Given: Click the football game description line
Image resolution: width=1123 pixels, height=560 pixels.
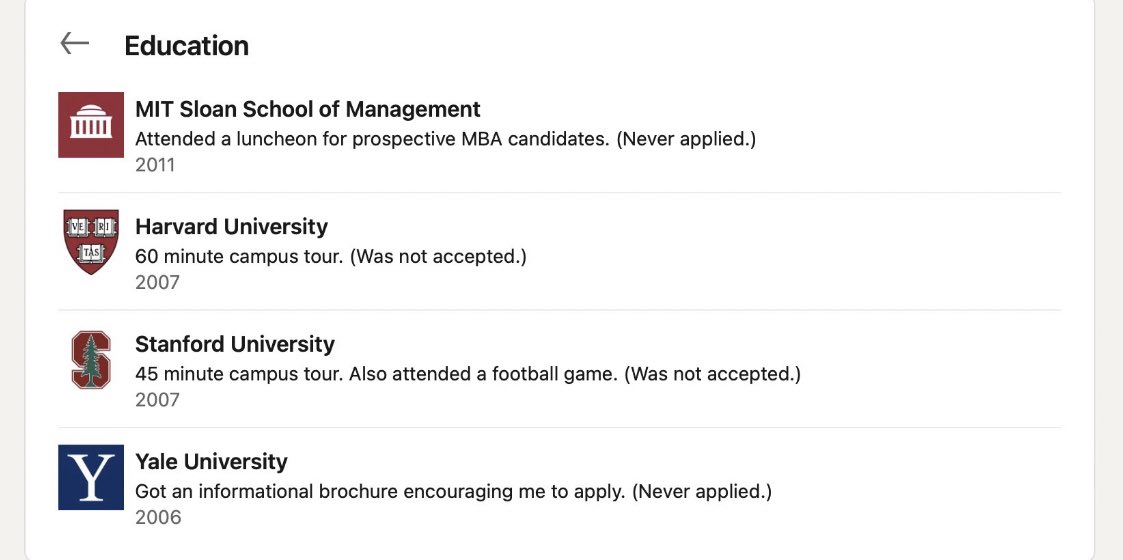Looking at the screenshot, I should (468, 374).
